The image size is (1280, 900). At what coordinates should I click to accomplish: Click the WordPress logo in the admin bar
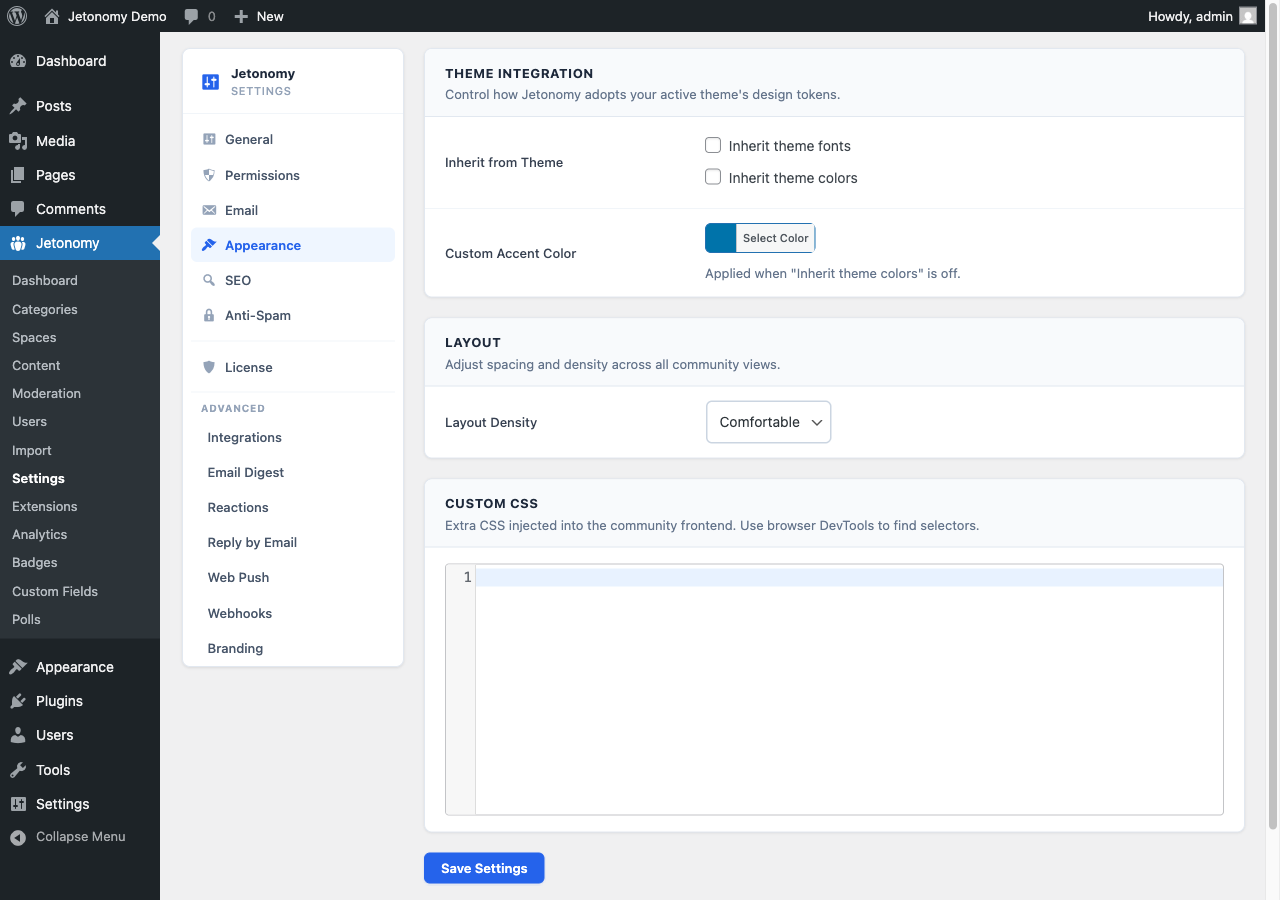[x=16, y=15]
